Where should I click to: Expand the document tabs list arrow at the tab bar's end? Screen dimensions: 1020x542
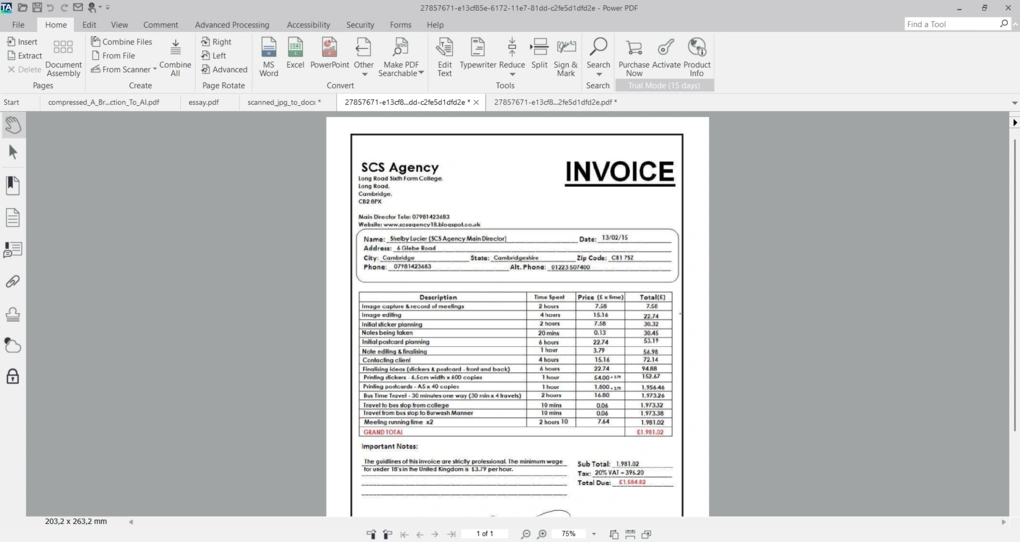1014,103
